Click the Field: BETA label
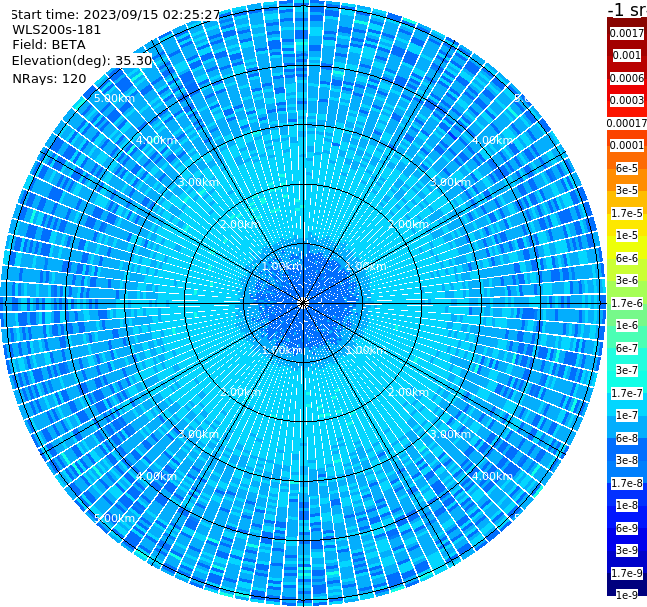Screen dimensions: 647x607 tap(49, 45)
